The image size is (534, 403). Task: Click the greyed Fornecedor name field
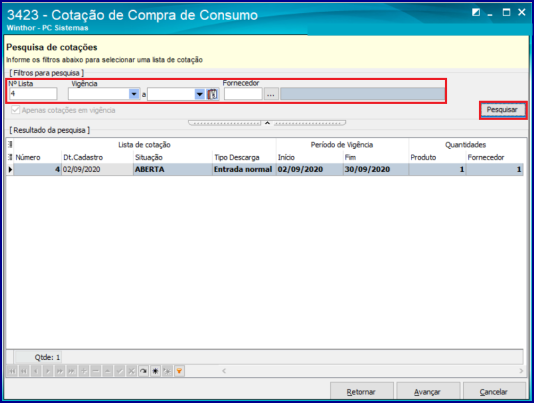(362, 94)
